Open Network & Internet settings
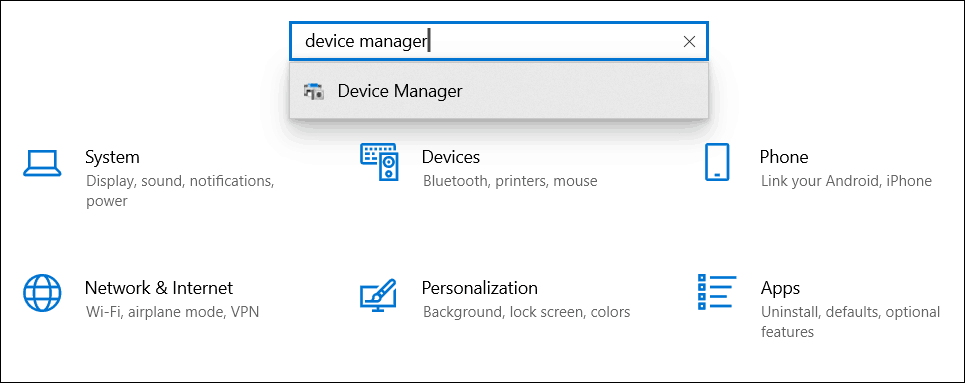This screenshot has height=383, width=965. (159, 288)
